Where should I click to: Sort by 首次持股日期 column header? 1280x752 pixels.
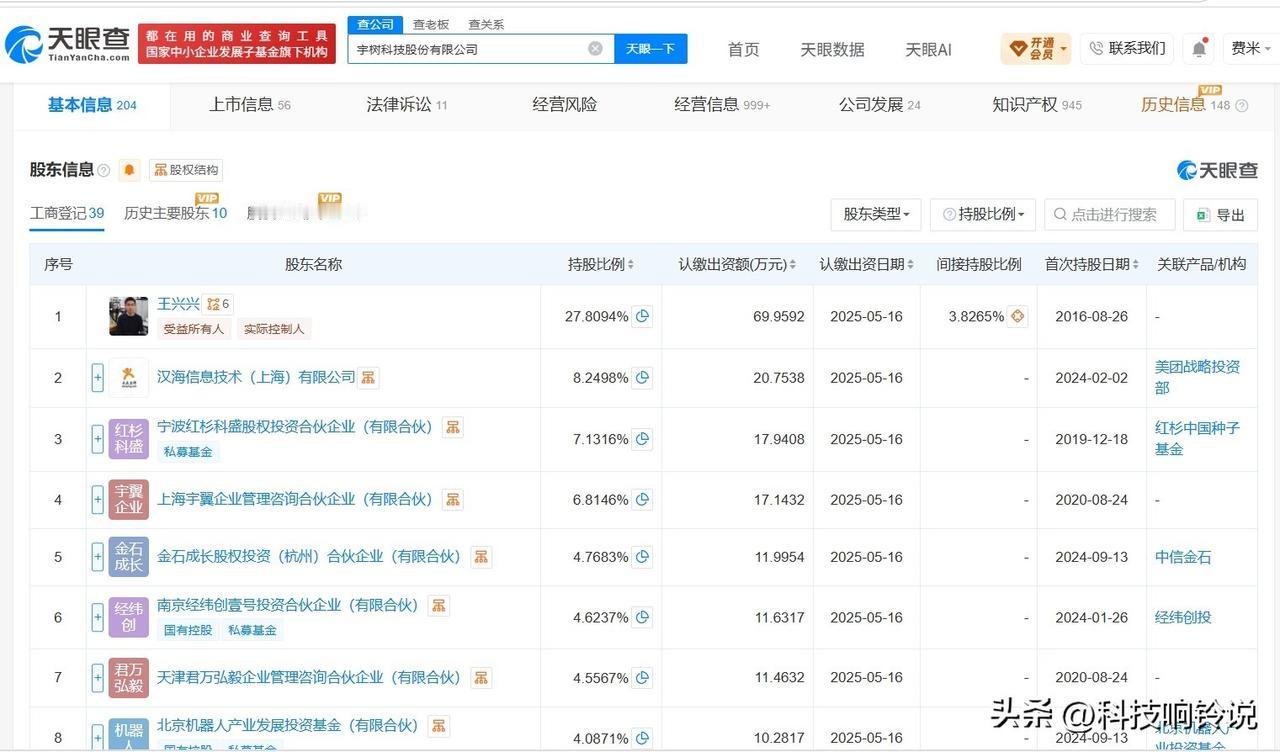click(x=1092, y=264)
